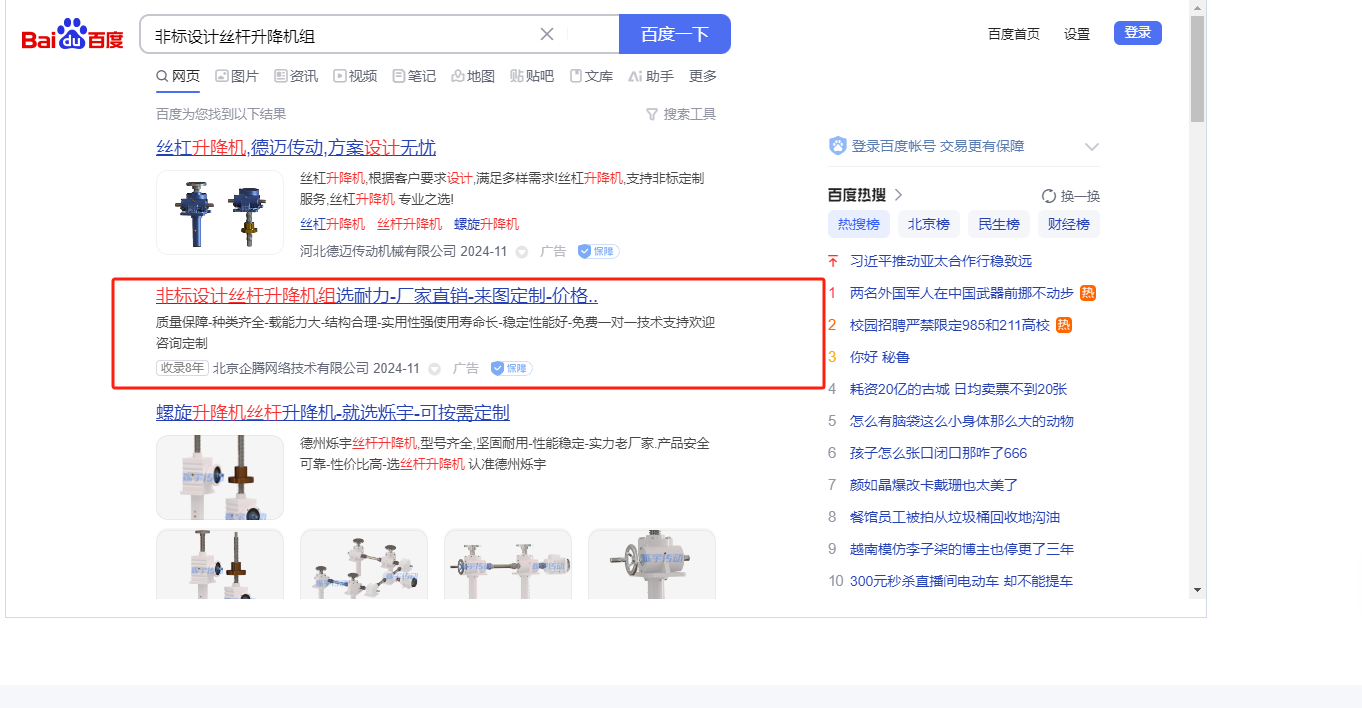Screen dimensions: 1362x708
Task: Click the 热 badge beside 校园招聘 item
Action: click(x=1064, y=325)
